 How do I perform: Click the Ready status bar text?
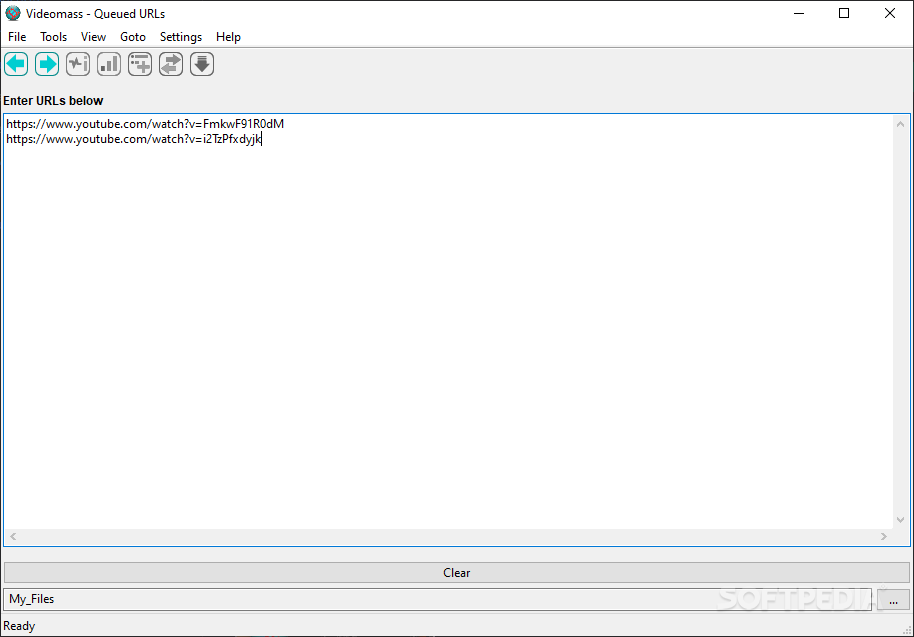19,626
